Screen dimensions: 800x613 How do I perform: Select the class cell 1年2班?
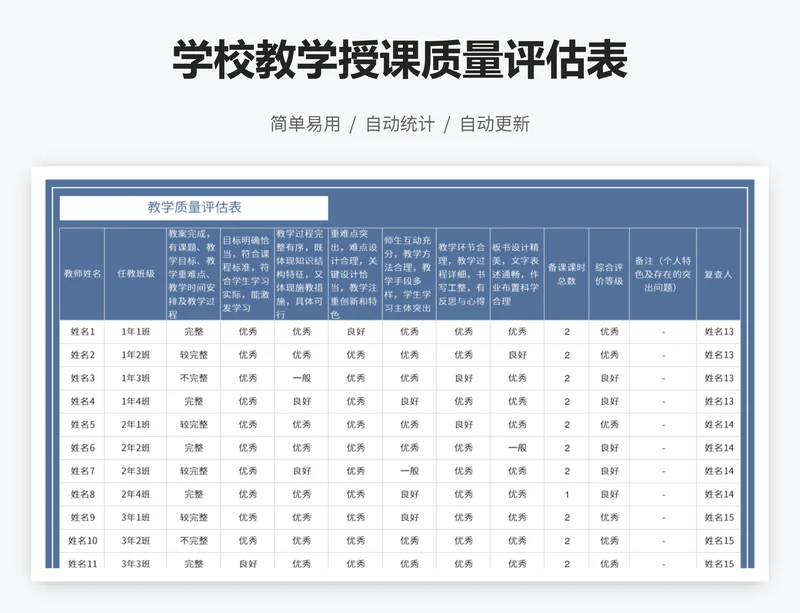point(136,355)
